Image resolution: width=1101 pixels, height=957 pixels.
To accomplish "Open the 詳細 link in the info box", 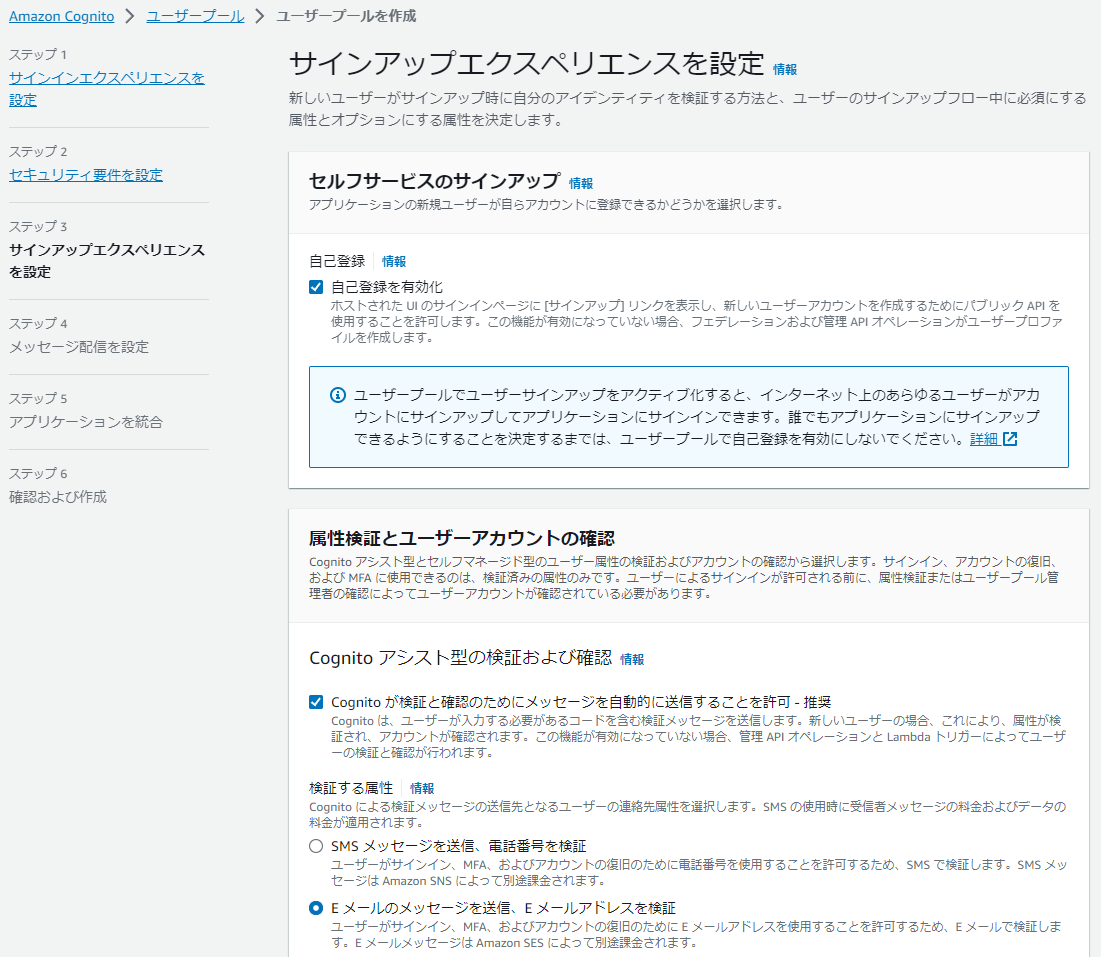I will [x=984, y=439].
